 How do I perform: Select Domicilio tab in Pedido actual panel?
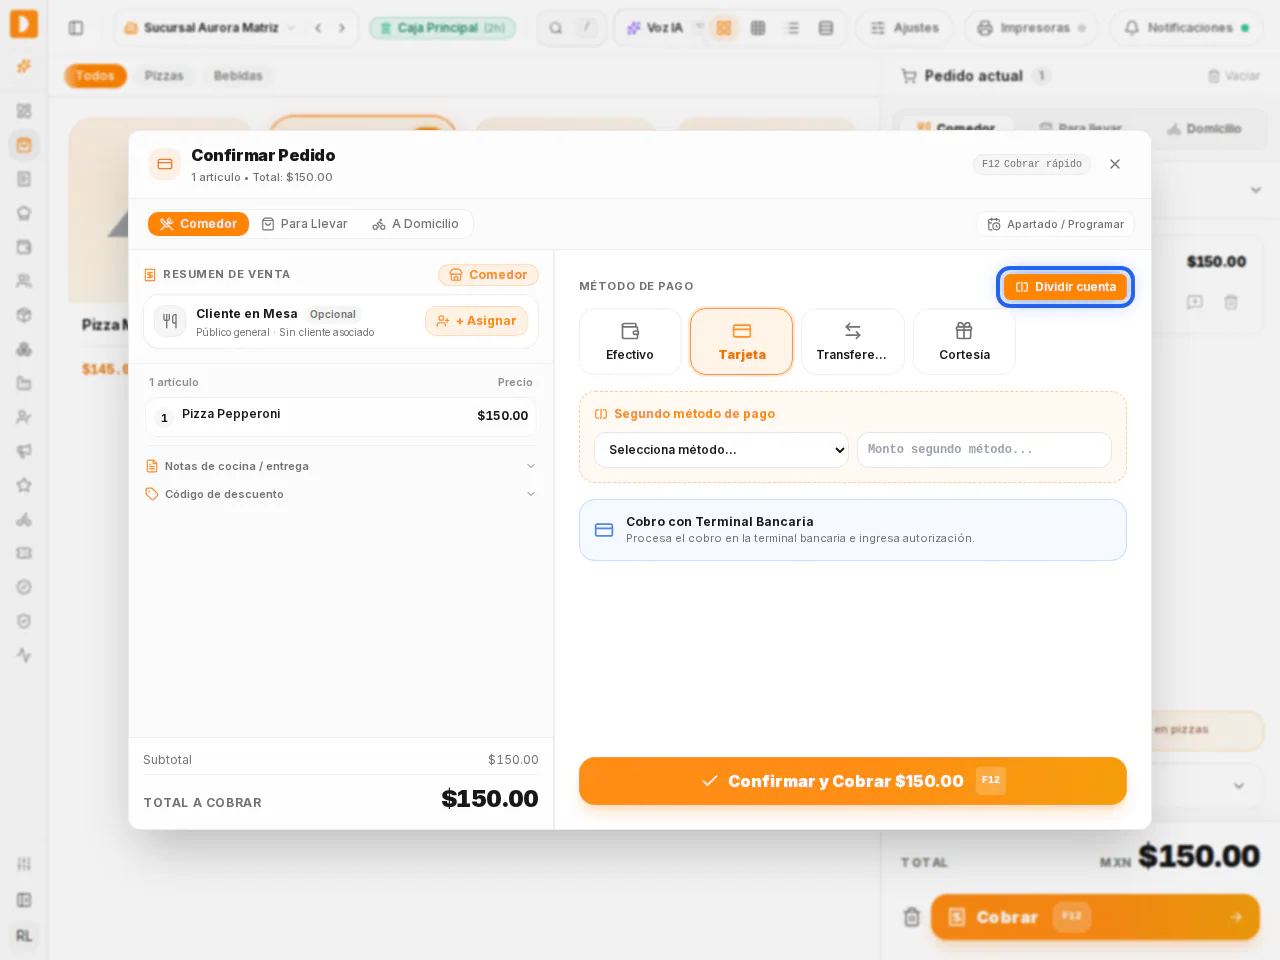point(1204,129)
